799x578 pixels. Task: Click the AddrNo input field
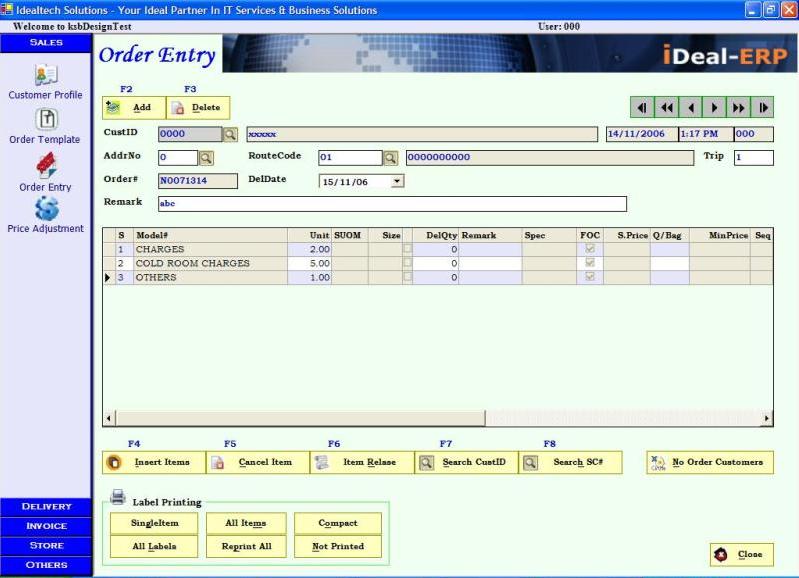(x=178, y=157)
